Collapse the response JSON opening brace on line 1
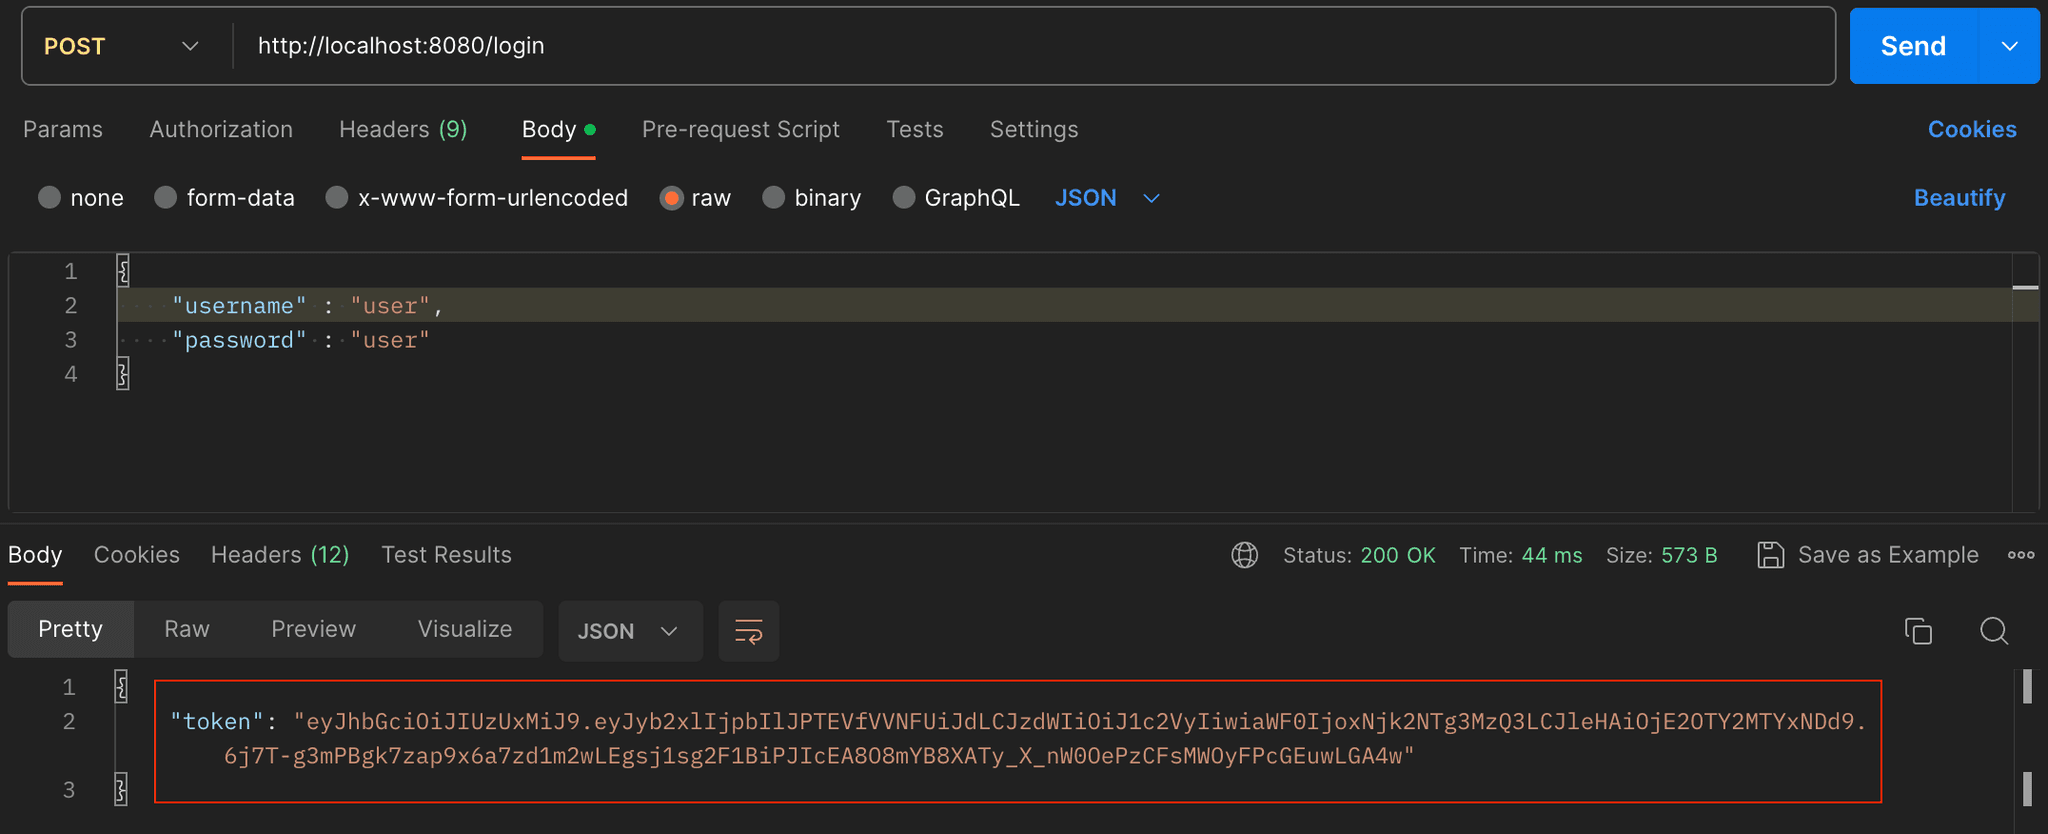Image resolution: width=2048 pixels, height=834 pixels. click(121, 687)
